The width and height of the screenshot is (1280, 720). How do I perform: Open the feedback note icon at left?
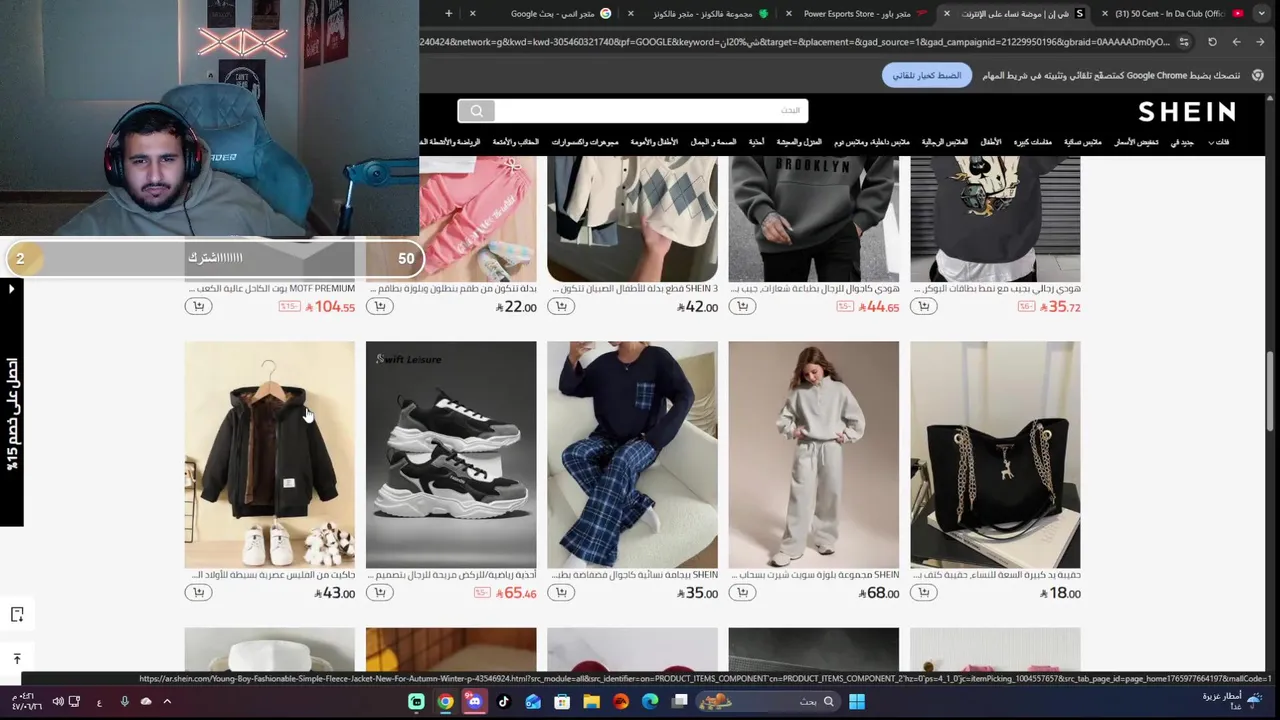tap(17, 614)
